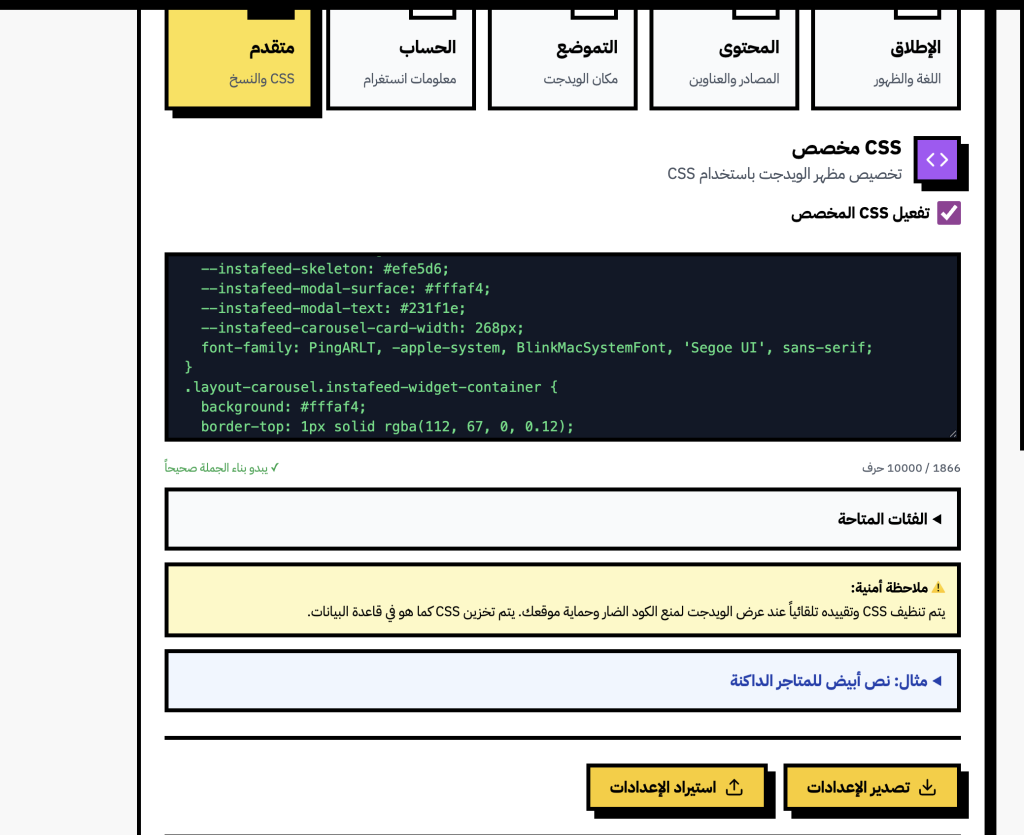Click the upload icon in استيراد الإعدادات
The height and width of the screenshot is (835, 1024).
(734, 787)
